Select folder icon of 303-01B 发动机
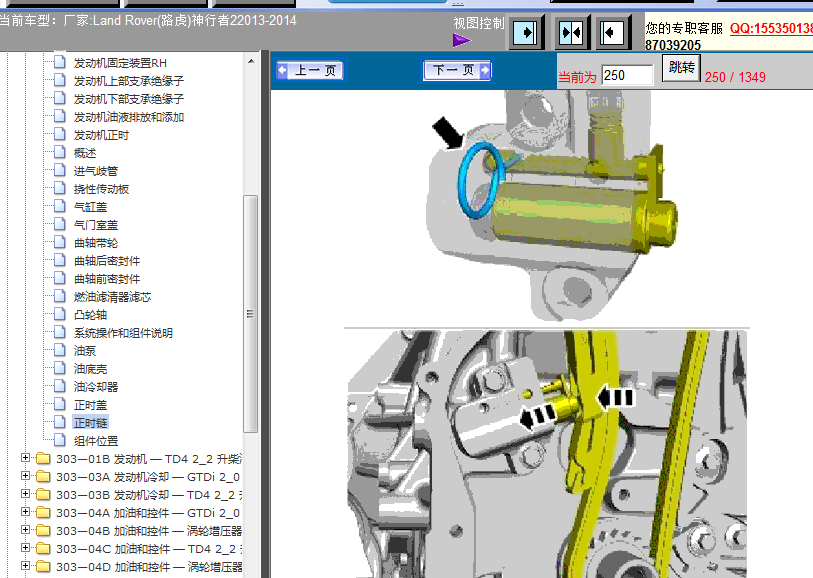The height and width of the screenshot is (578, 813). pos(43,459)
